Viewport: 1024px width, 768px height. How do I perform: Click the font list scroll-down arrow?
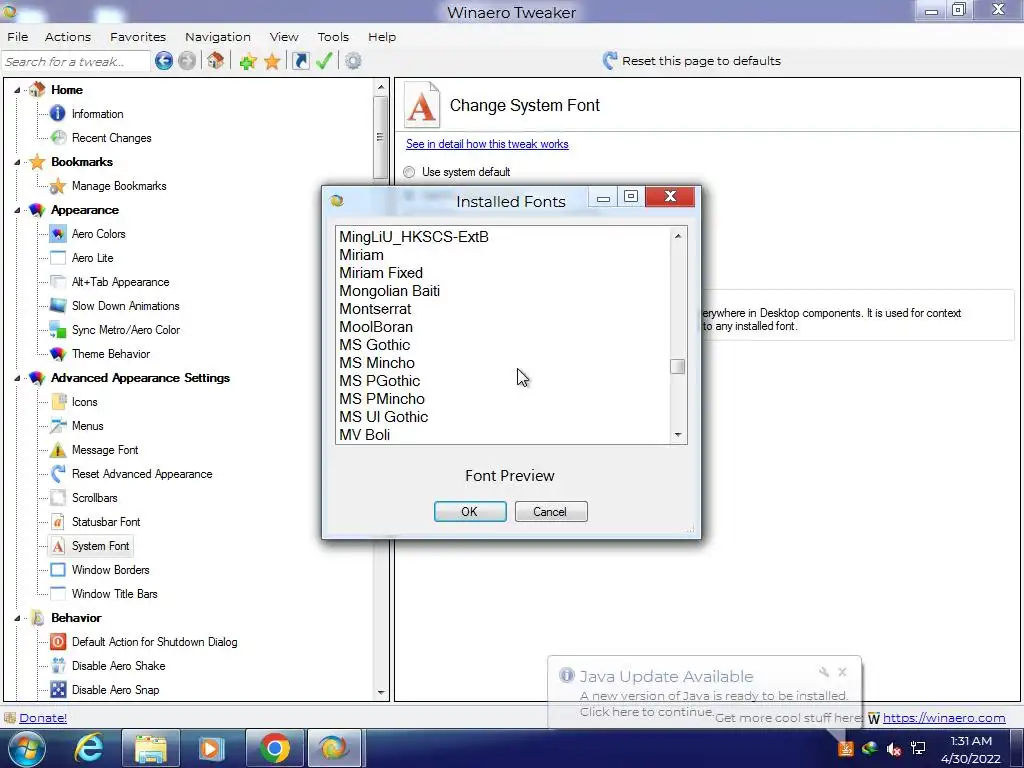pyautogui.click(x=678, y=435)
